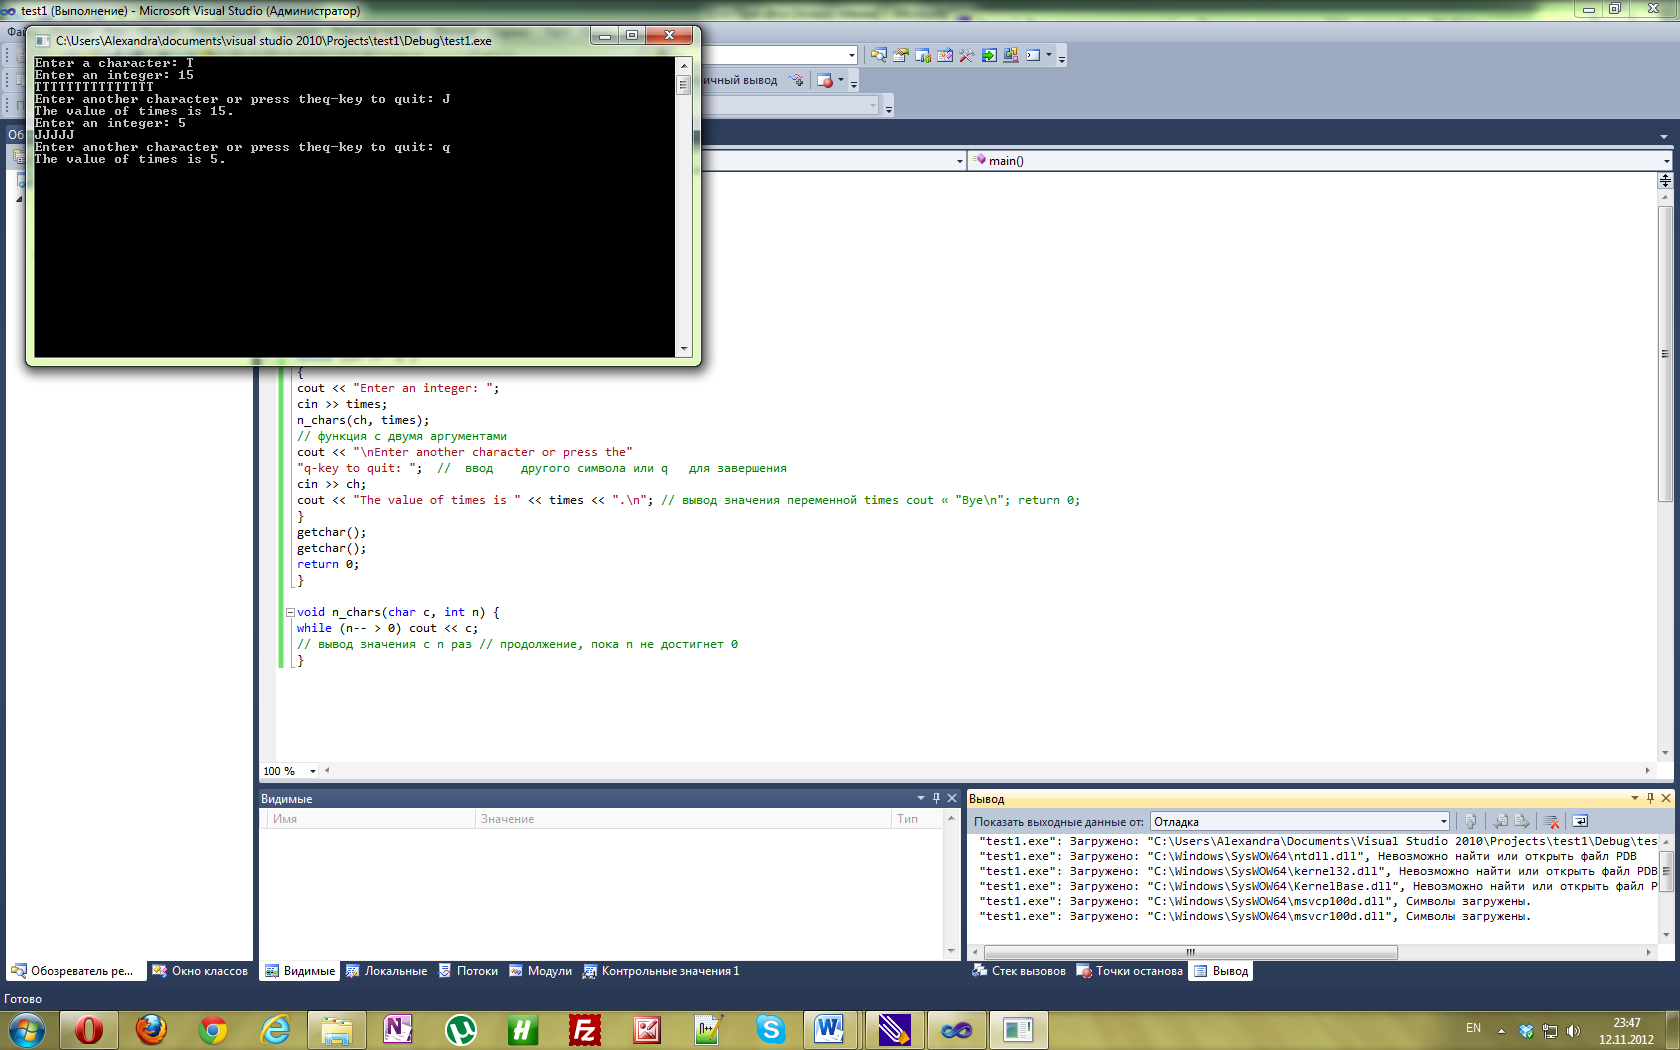
Task: Click the IntelliTrace graph plus icon
Action: (796, 80)
